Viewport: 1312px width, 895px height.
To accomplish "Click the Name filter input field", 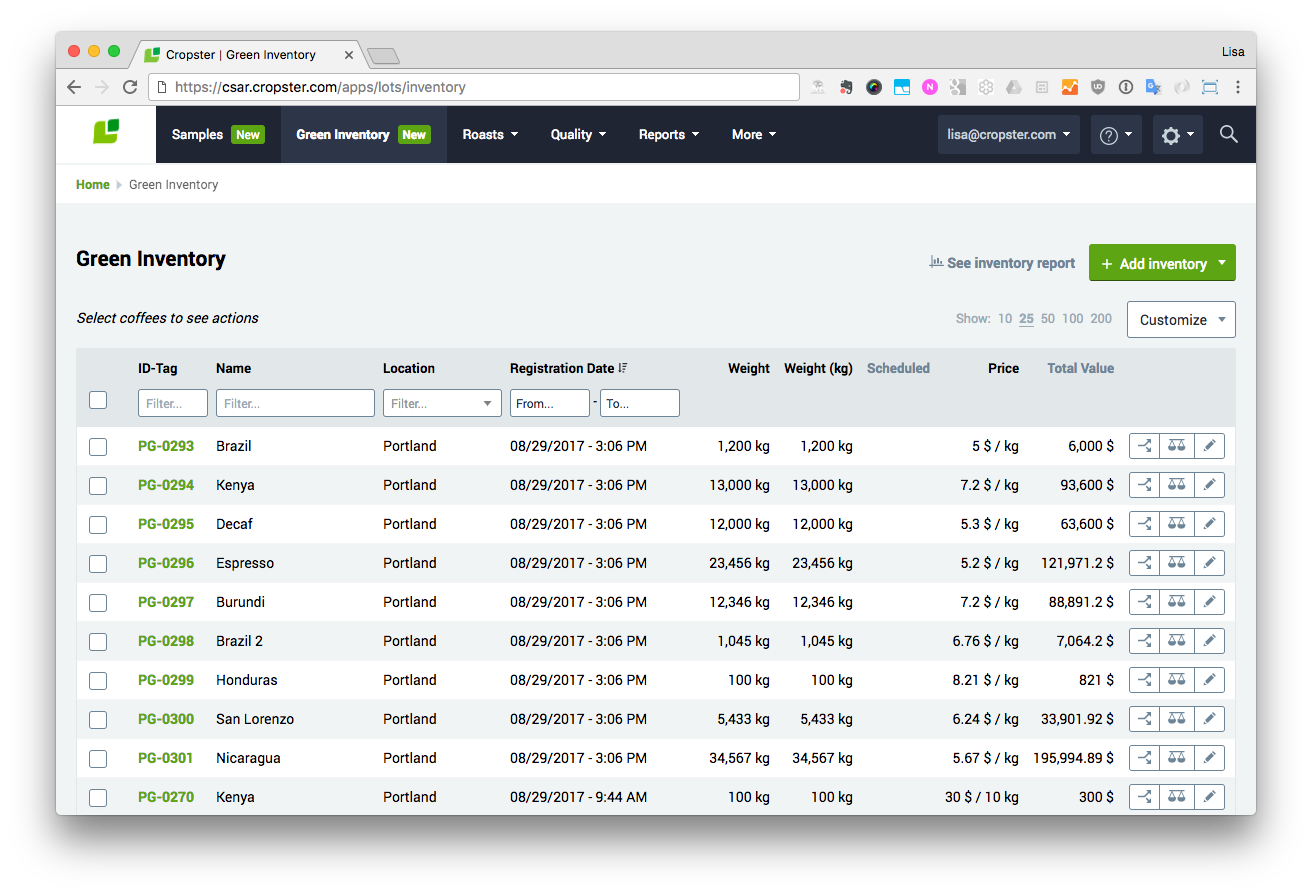I will [x=295, y=403].
